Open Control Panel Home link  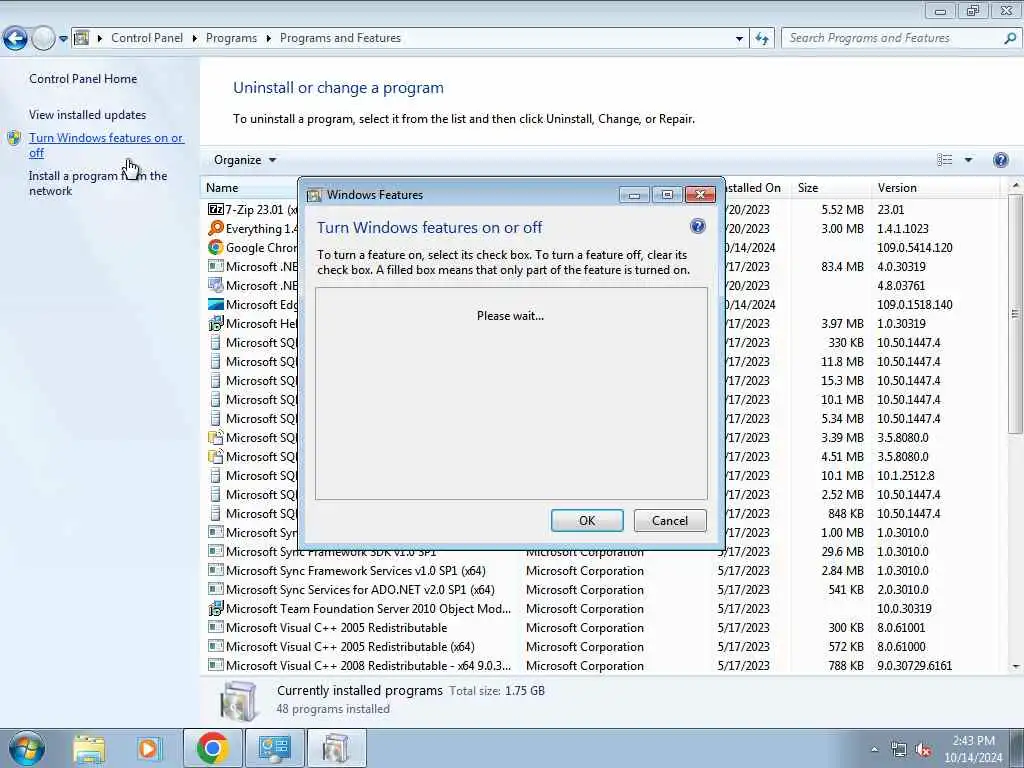point(83,78)
